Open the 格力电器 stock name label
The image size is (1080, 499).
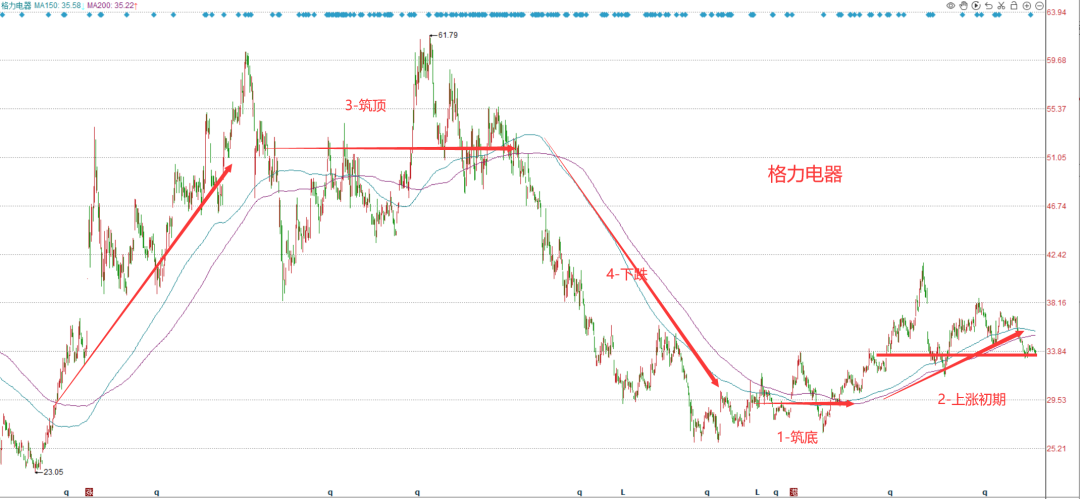pos(17,5)
